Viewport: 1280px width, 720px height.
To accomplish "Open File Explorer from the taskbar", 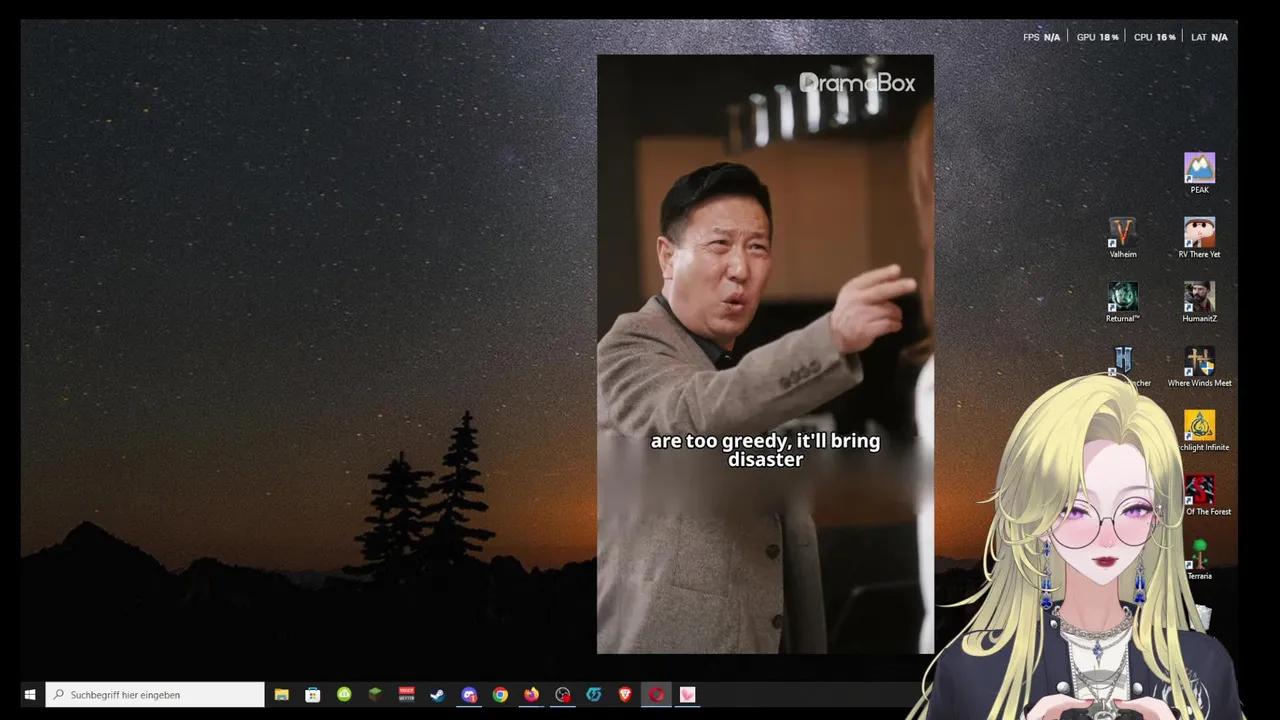I will (x=282, y=695).
